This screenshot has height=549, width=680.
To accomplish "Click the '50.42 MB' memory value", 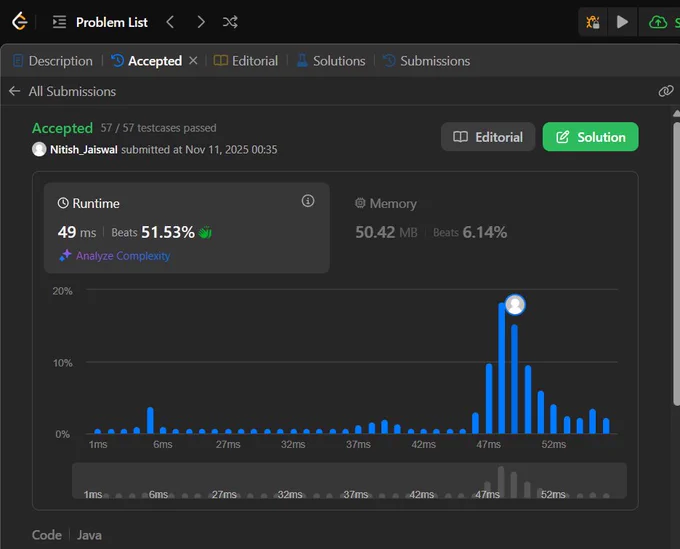I will [x=386, y=232].
